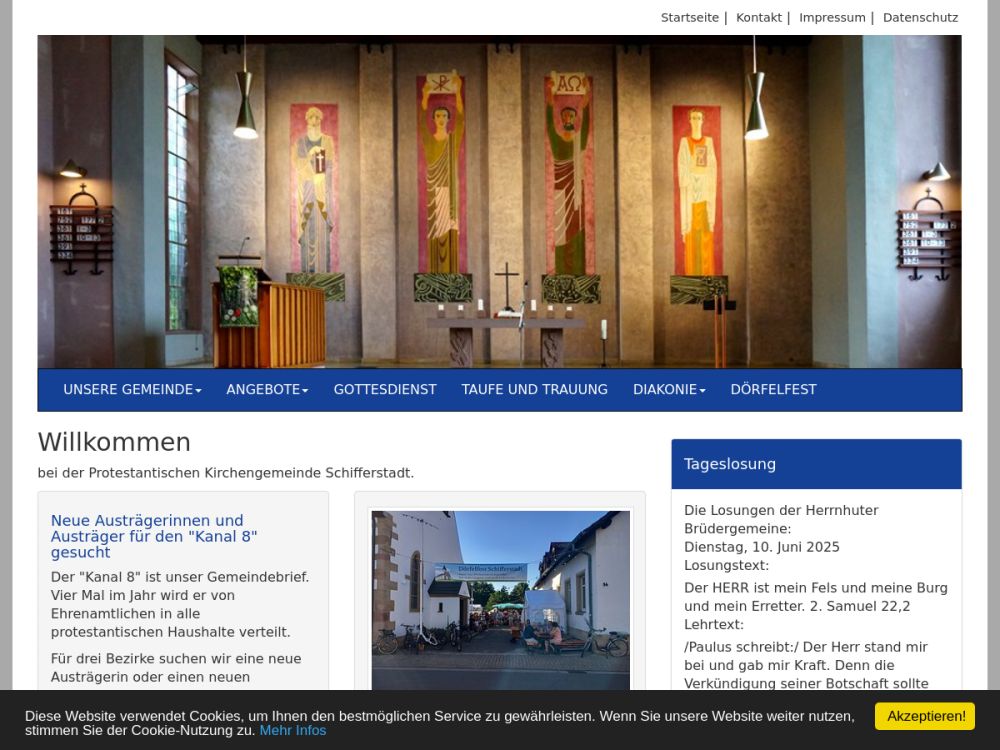The height and width of the screenshot is (750, 1000).
Task: Open the Diakonie dropdown menu
Action: point(669,390)
